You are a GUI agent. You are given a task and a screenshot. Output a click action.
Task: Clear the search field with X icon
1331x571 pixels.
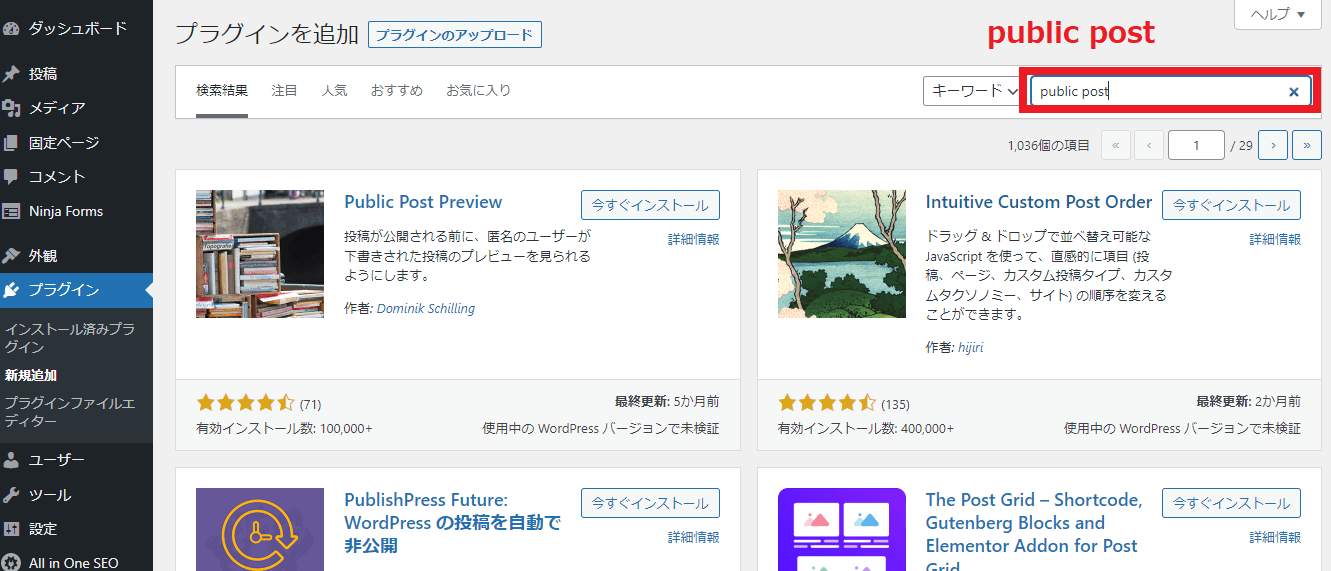pos(1293,92)
